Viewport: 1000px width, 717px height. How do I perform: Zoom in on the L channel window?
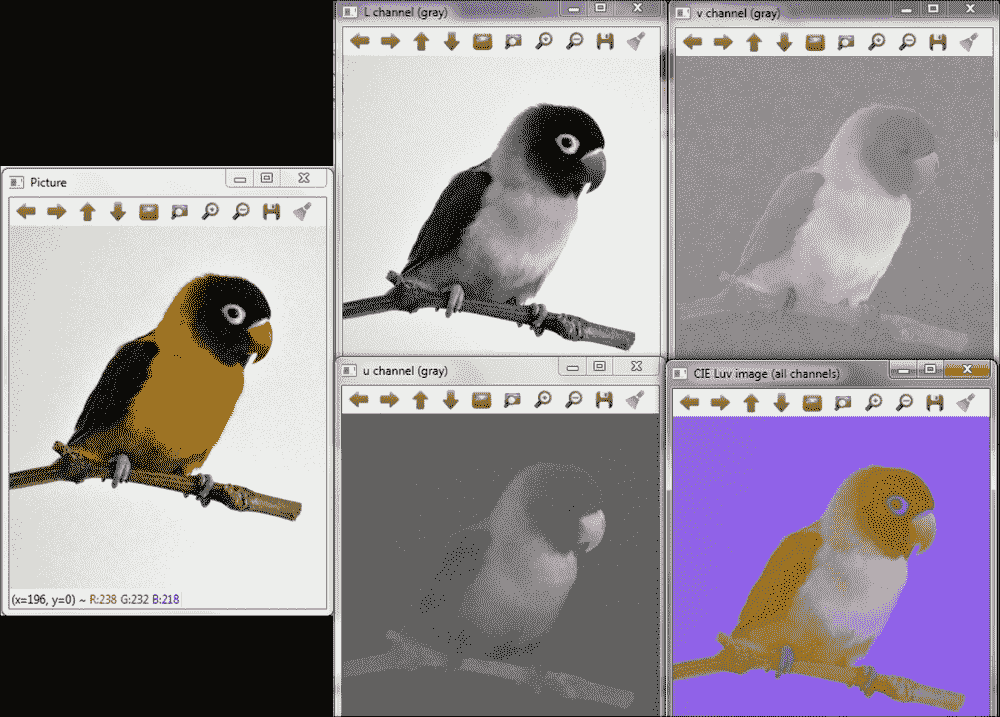(543, 41)
